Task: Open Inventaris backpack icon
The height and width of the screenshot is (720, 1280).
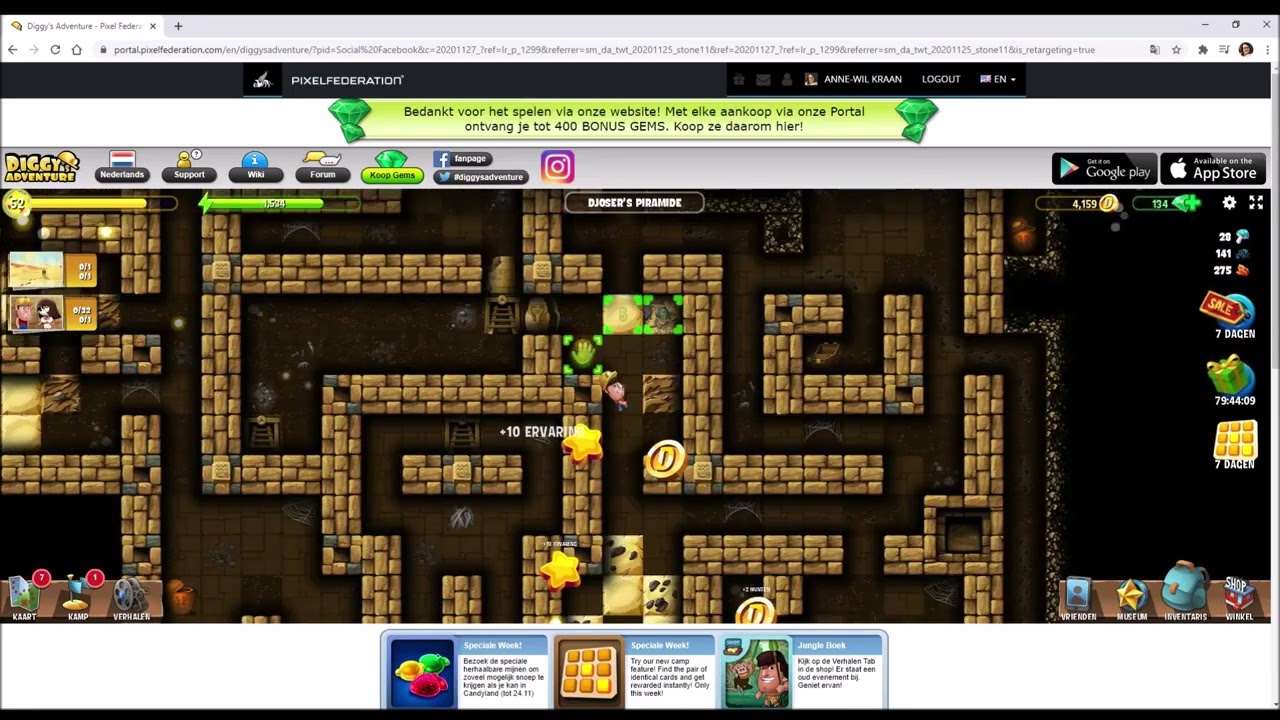Action: 1185,593
